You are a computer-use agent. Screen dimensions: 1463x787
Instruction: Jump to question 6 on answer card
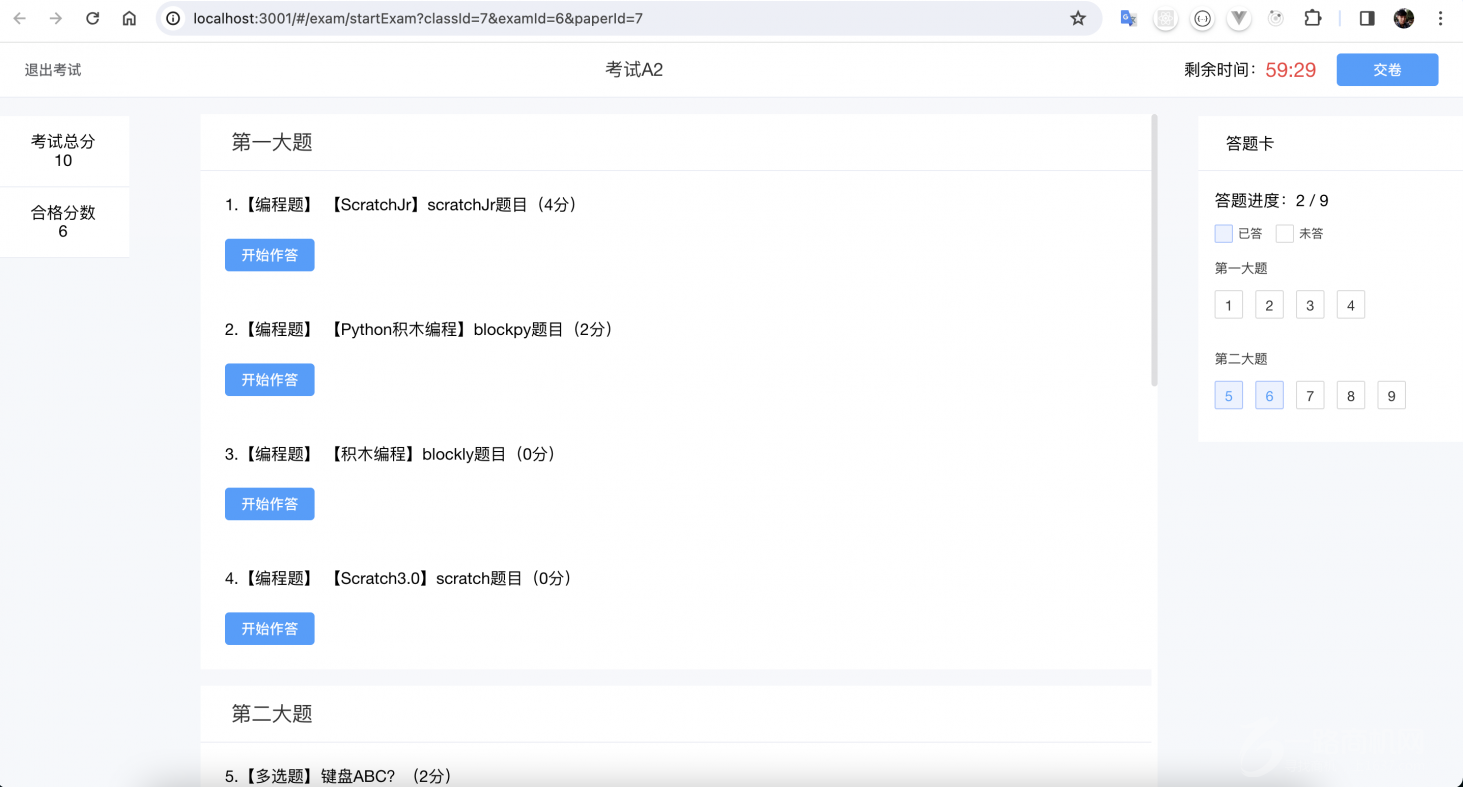pyautogui.click(x=1269, y=396)
